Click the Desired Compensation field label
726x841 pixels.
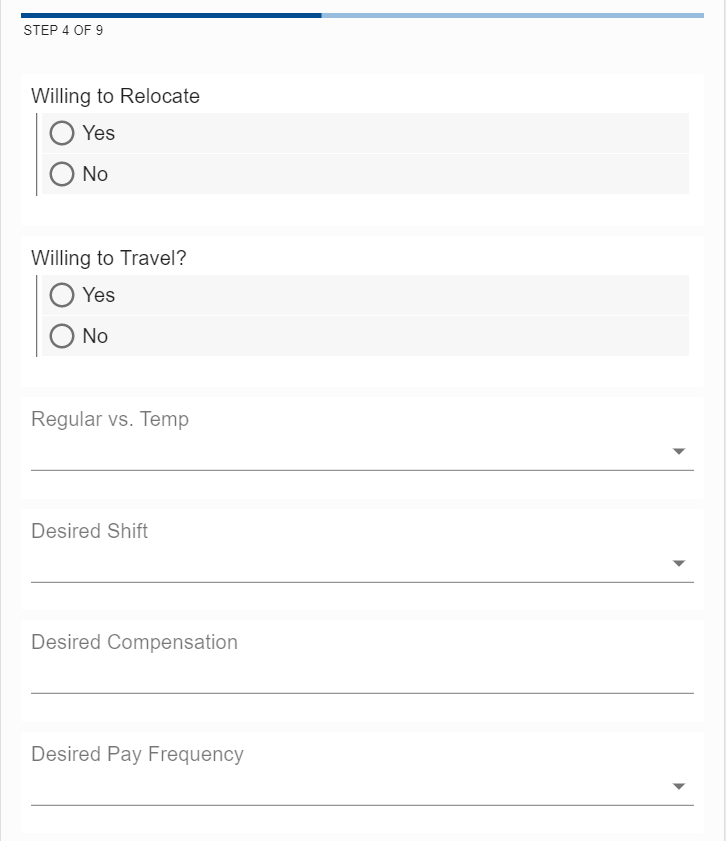[134, 642]
